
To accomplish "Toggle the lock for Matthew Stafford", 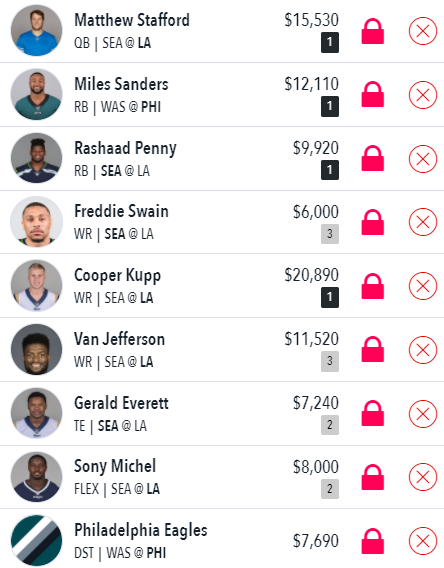I will (373, 32).
